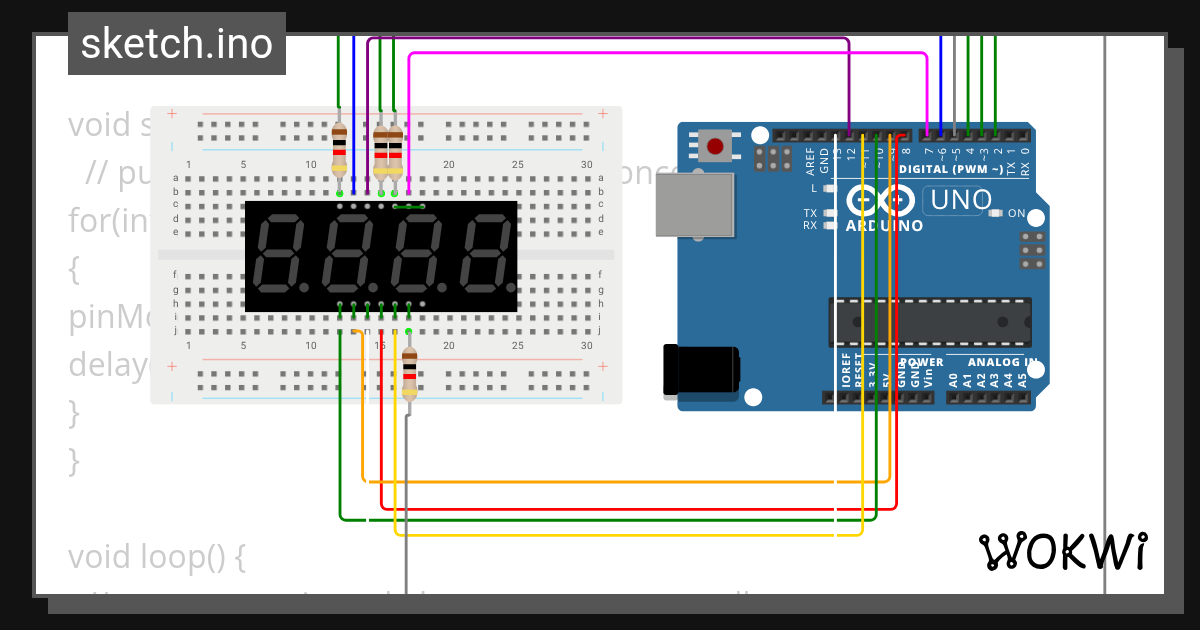This screenshot has width=1200, height=630.
Task: Click the UNO label on the board
Action: 957,201
